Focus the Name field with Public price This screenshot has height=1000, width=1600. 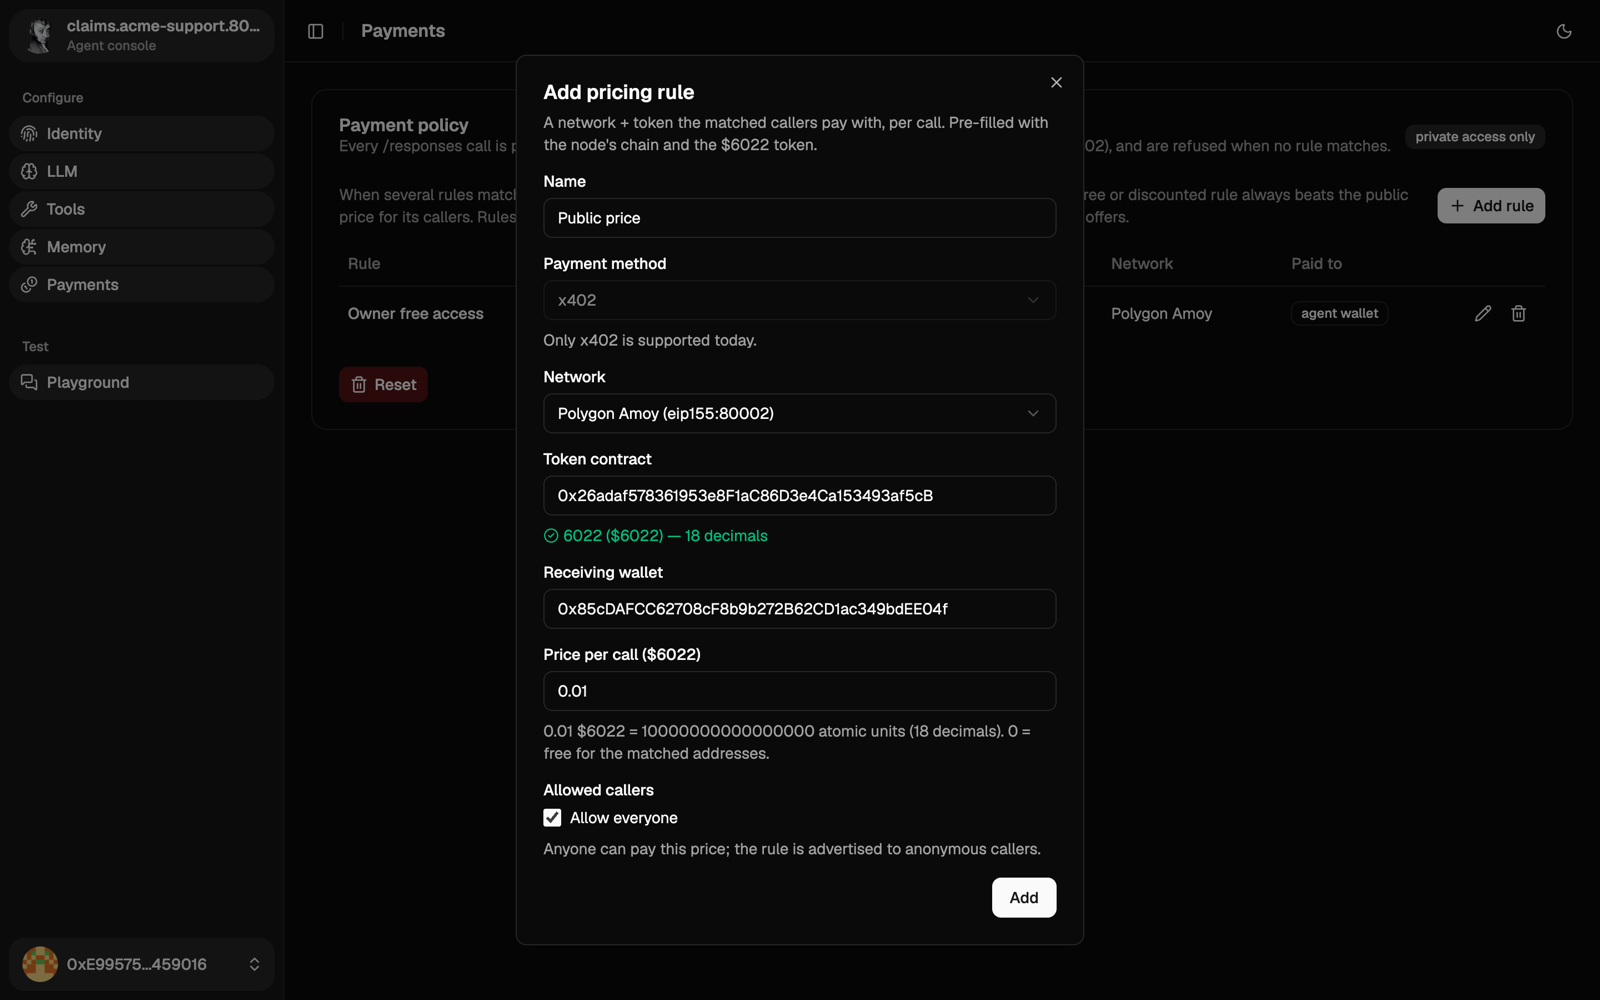(x=799, y=218)
